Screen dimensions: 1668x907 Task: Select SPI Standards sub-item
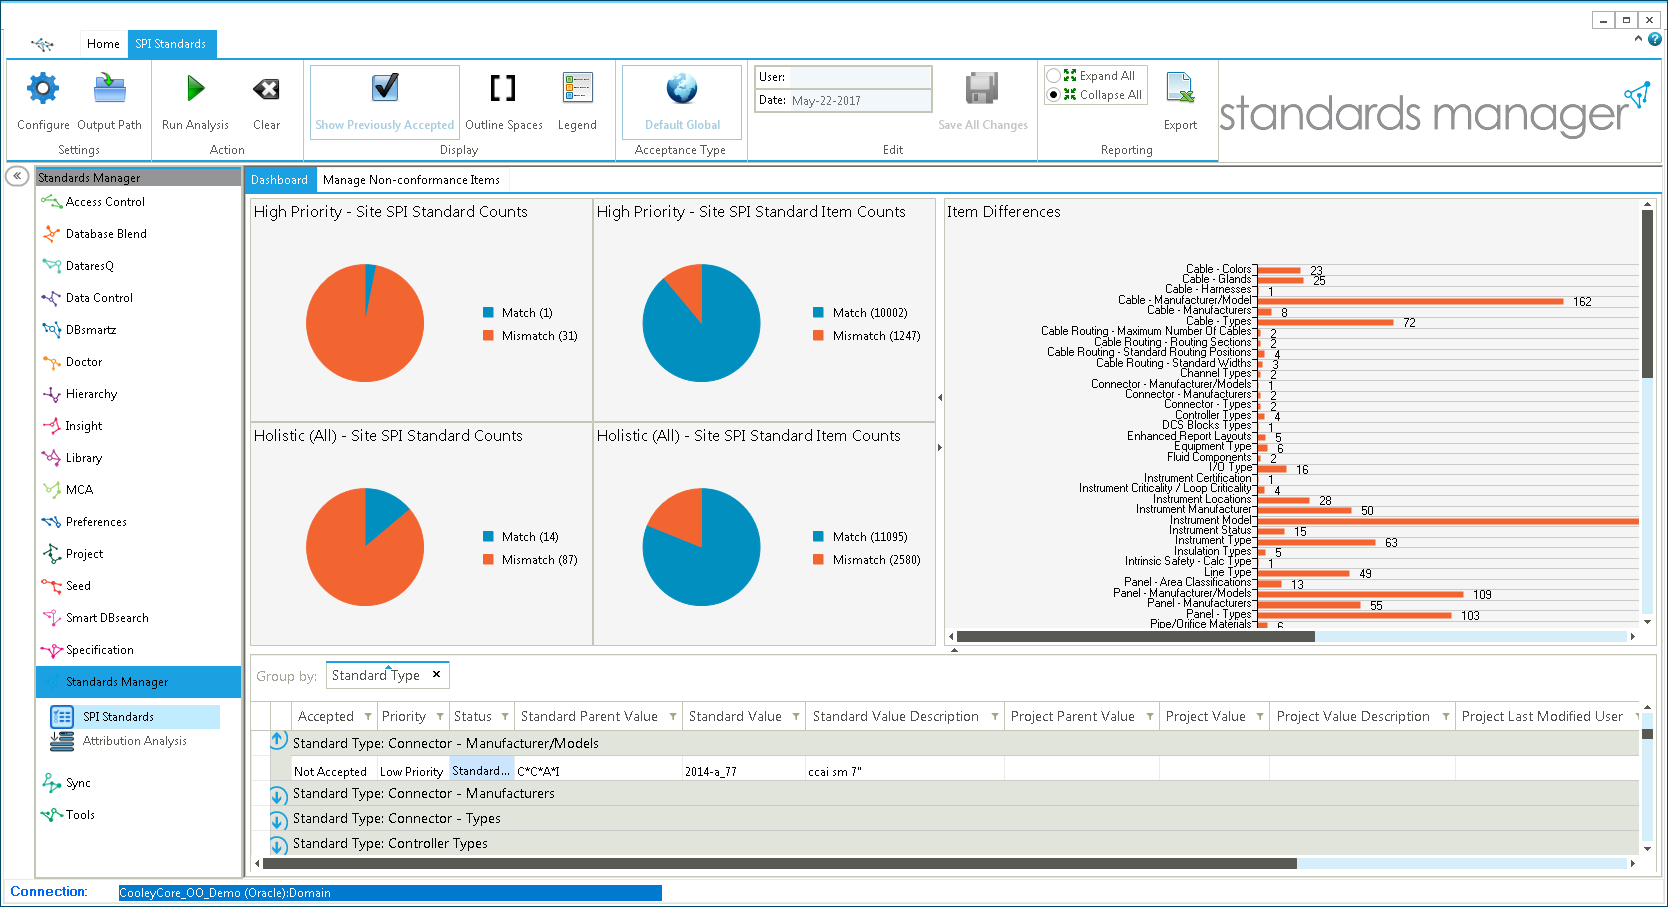point(134,717)
